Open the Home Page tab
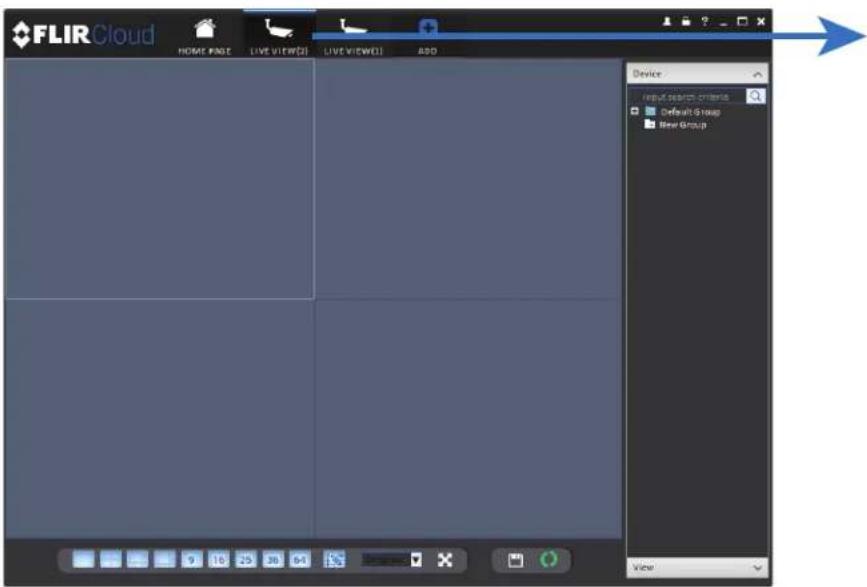 [x=205, y=36]
